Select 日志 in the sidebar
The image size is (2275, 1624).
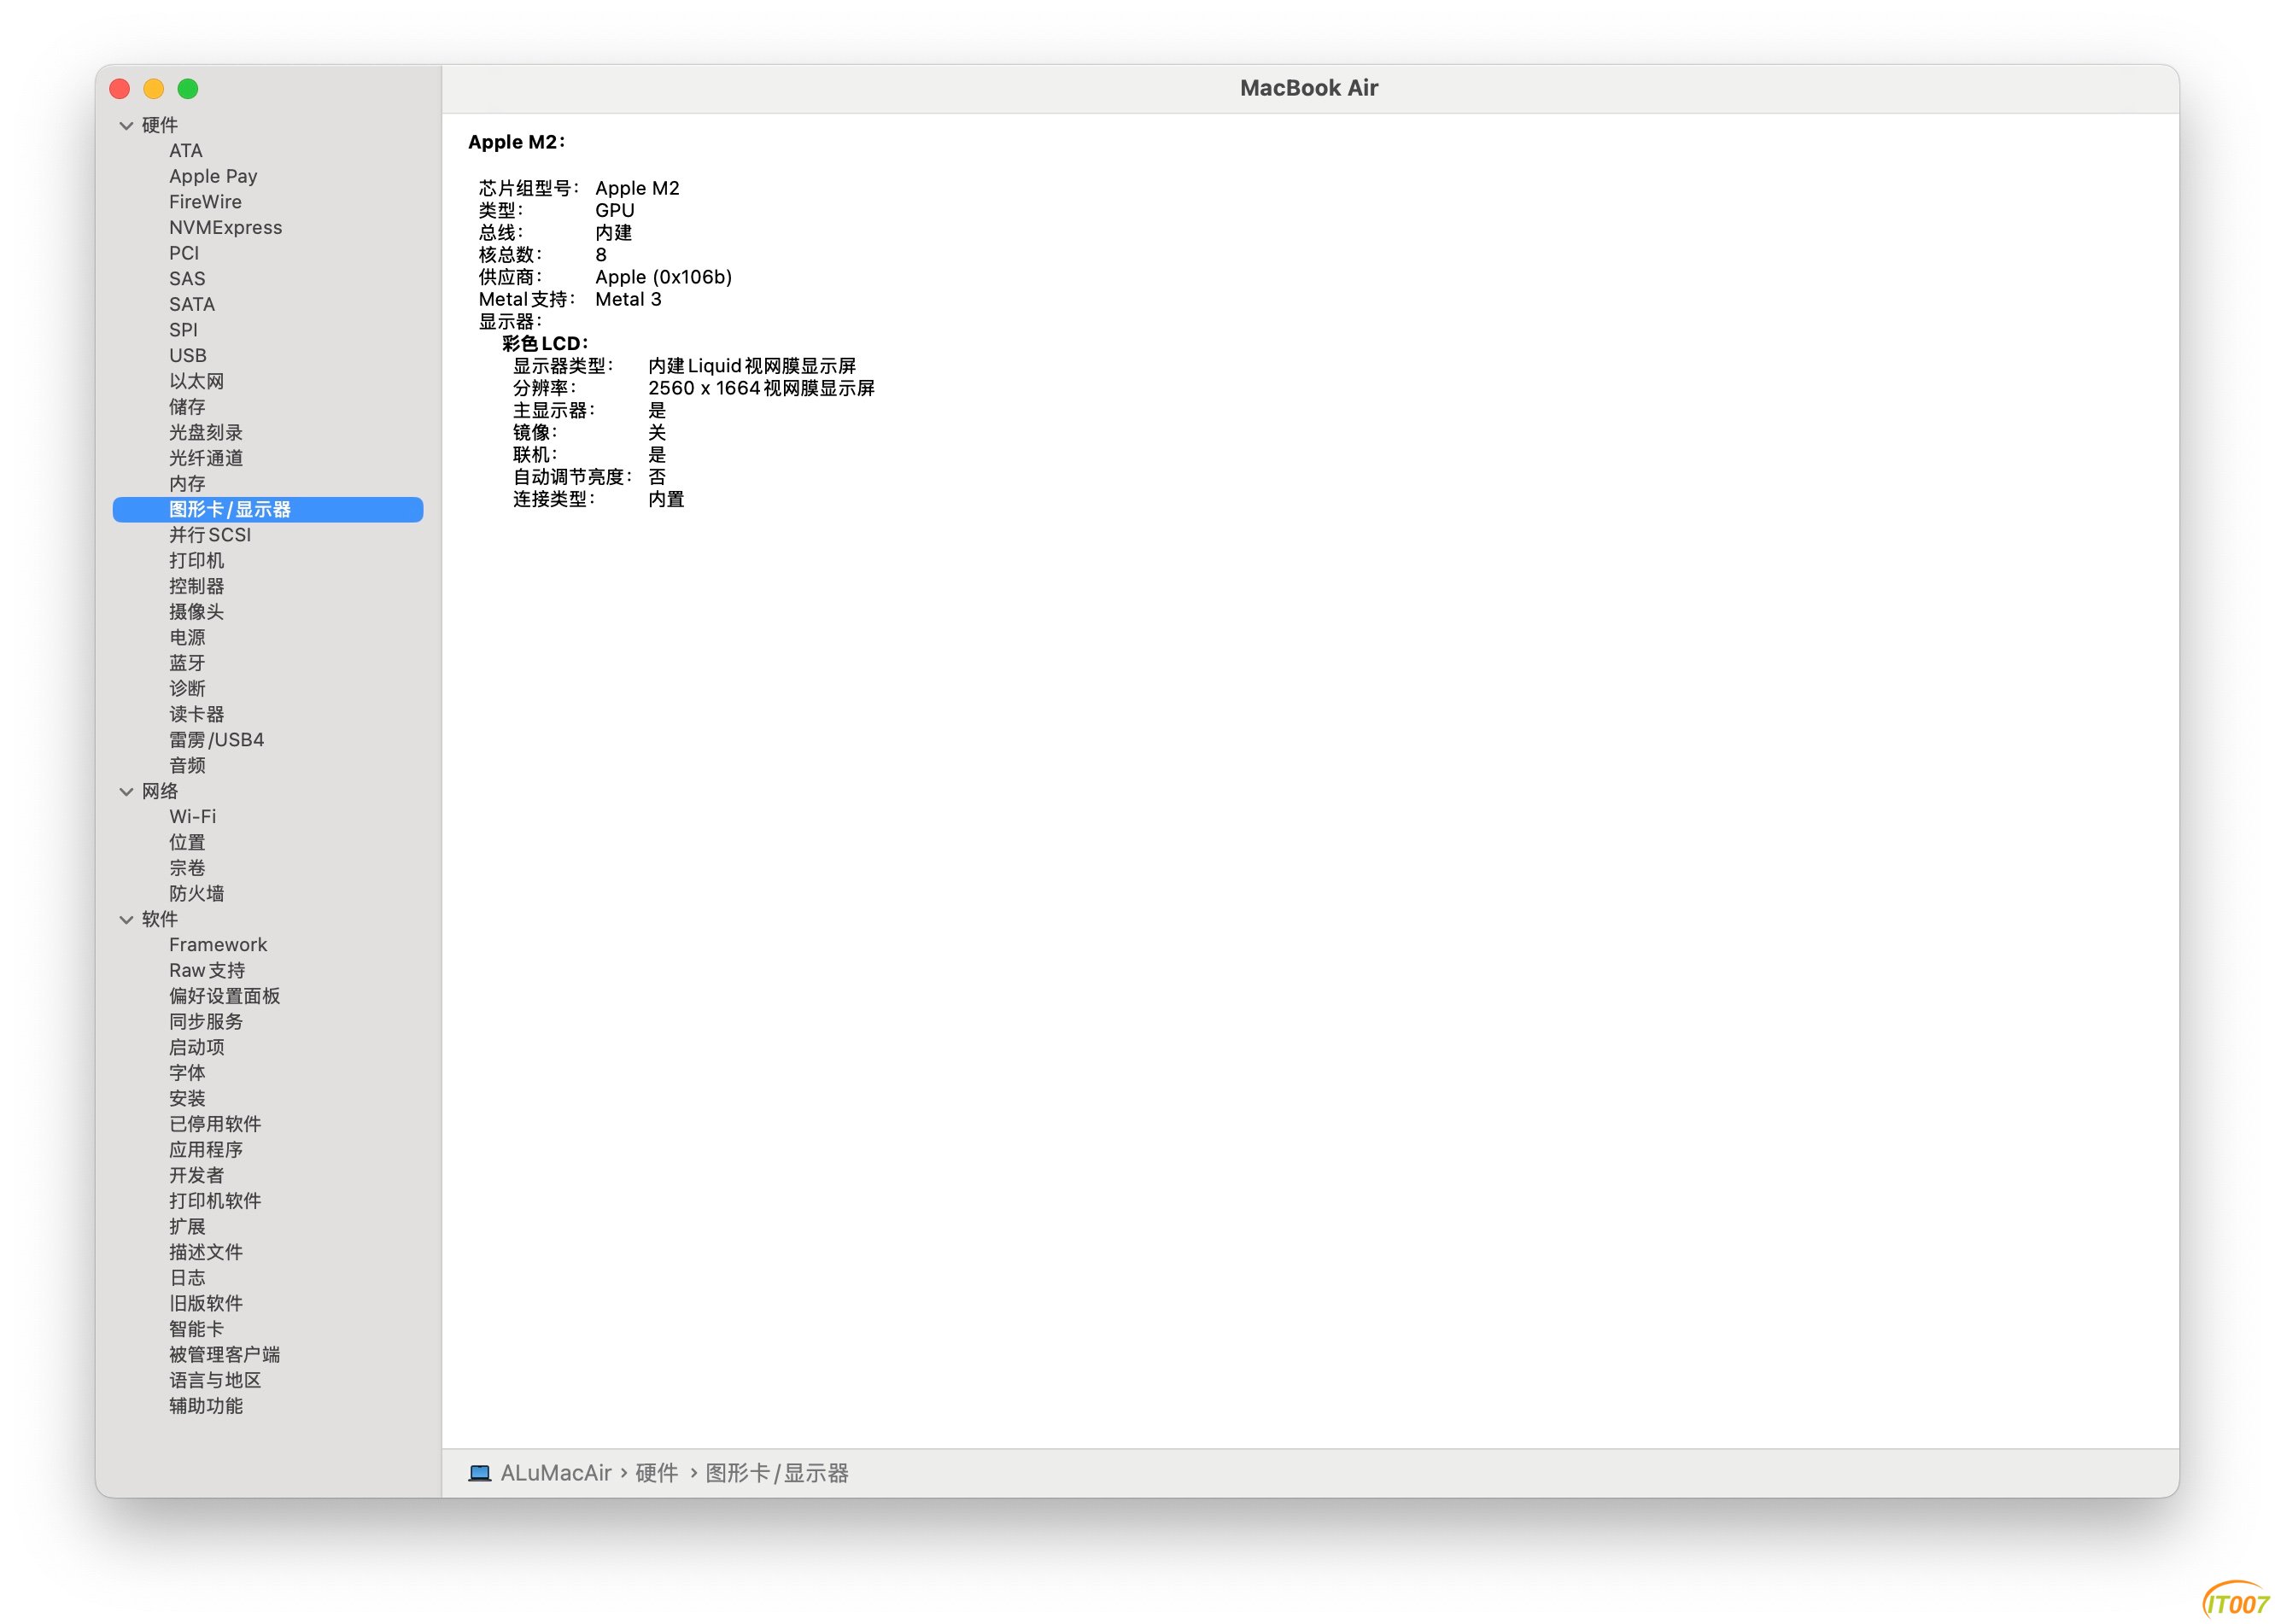(187, 1278)
